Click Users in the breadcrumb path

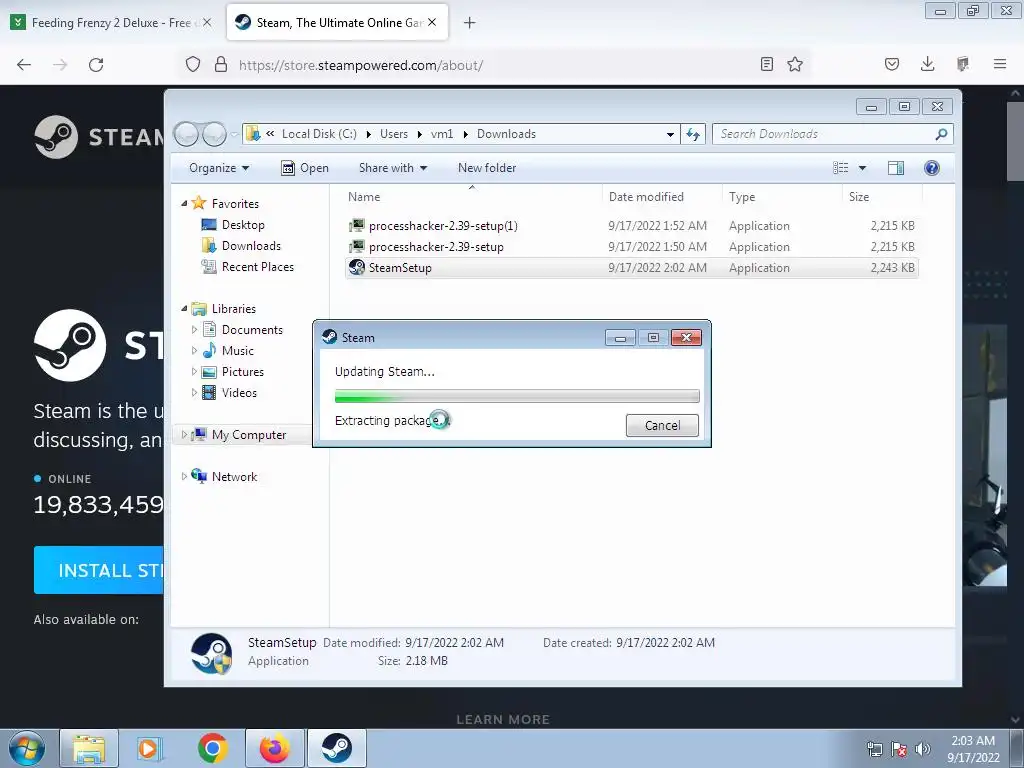[x=394, y=134]
